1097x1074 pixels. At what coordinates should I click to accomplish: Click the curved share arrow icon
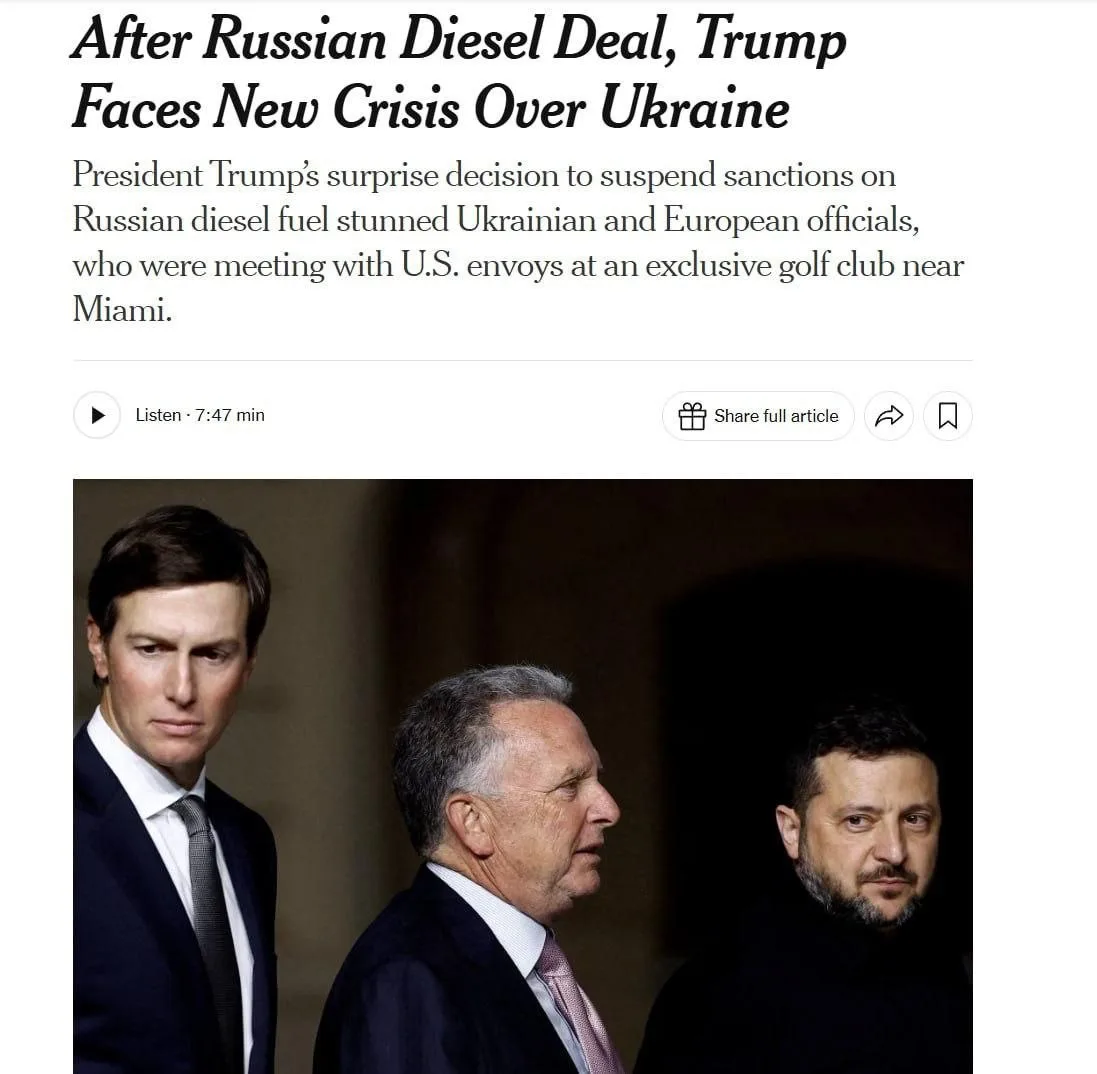coord(889,416)
